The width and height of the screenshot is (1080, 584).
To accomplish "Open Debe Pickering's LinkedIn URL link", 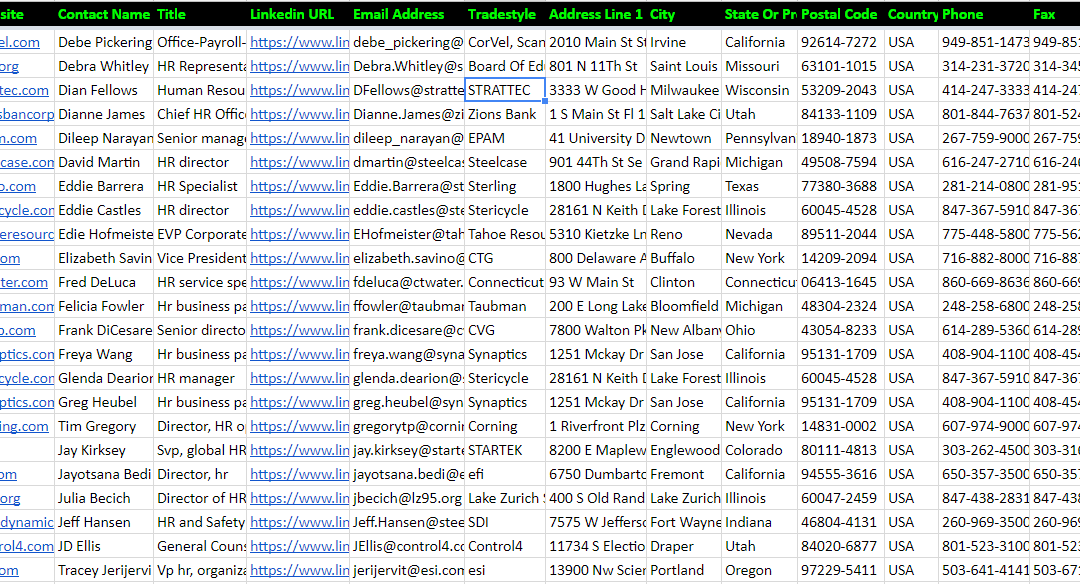I will pos(300,42).
